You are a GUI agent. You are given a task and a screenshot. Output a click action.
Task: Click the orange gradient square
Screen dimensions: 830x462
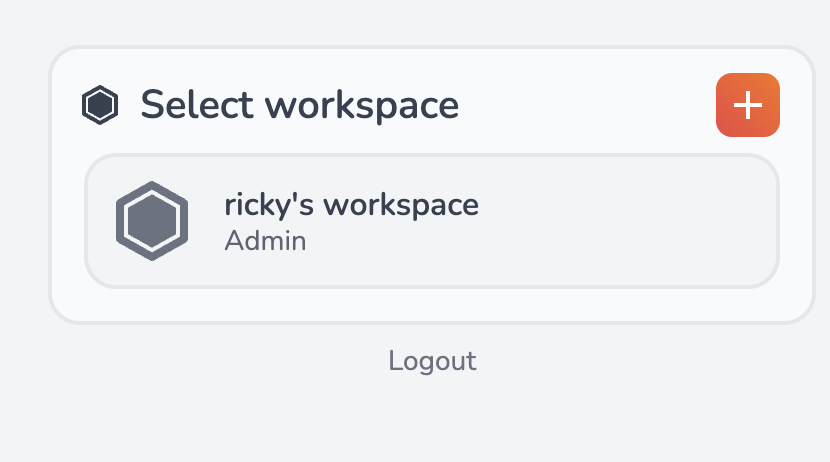tap(747, 105)
